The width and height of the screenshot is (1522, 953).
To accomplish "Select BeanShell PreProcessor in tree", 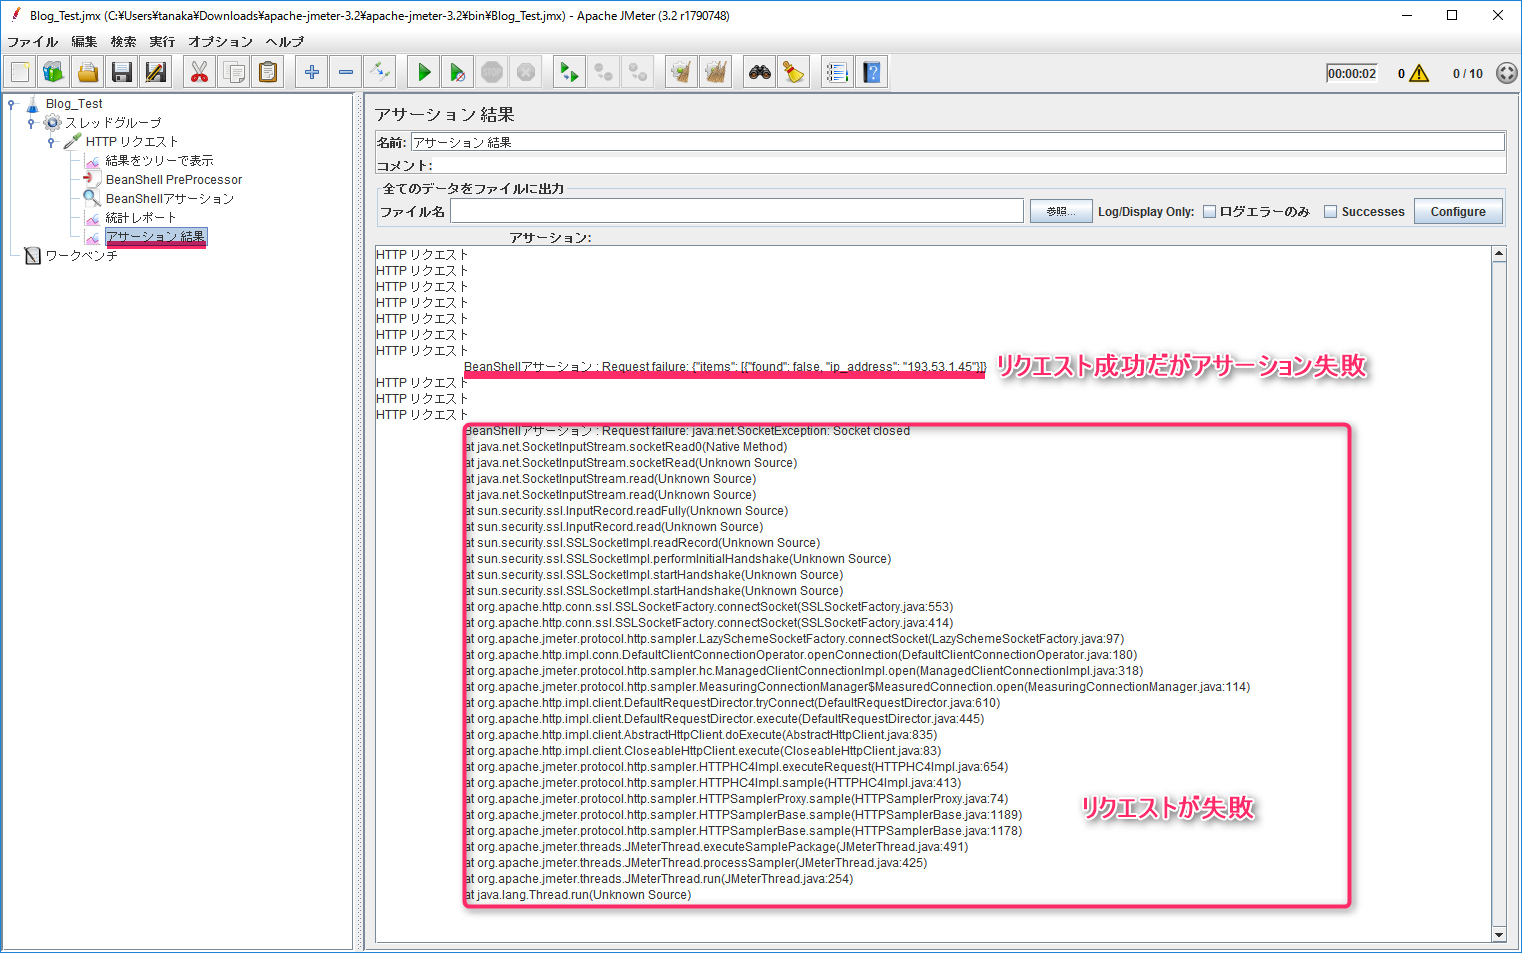I will [174, 180].
